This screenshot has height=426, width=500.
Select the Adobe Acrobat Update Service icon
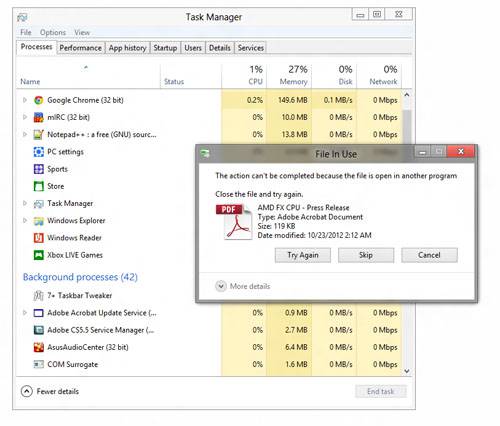[39, 313]
